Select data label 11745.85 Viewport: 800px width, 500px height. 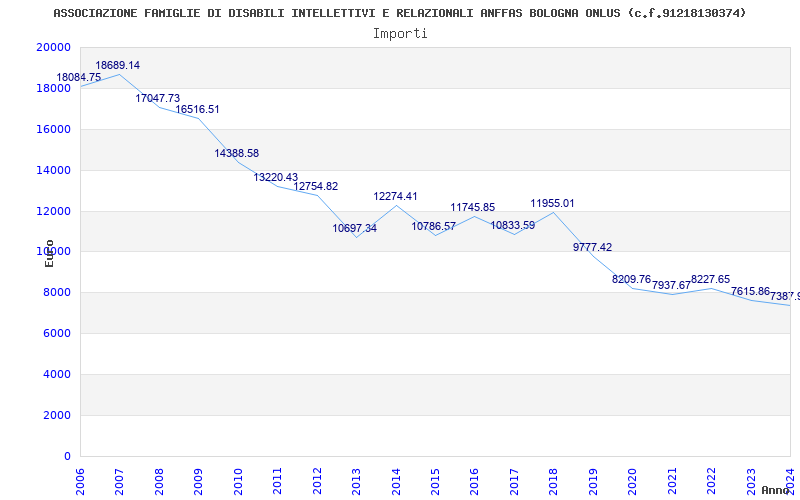473,207
